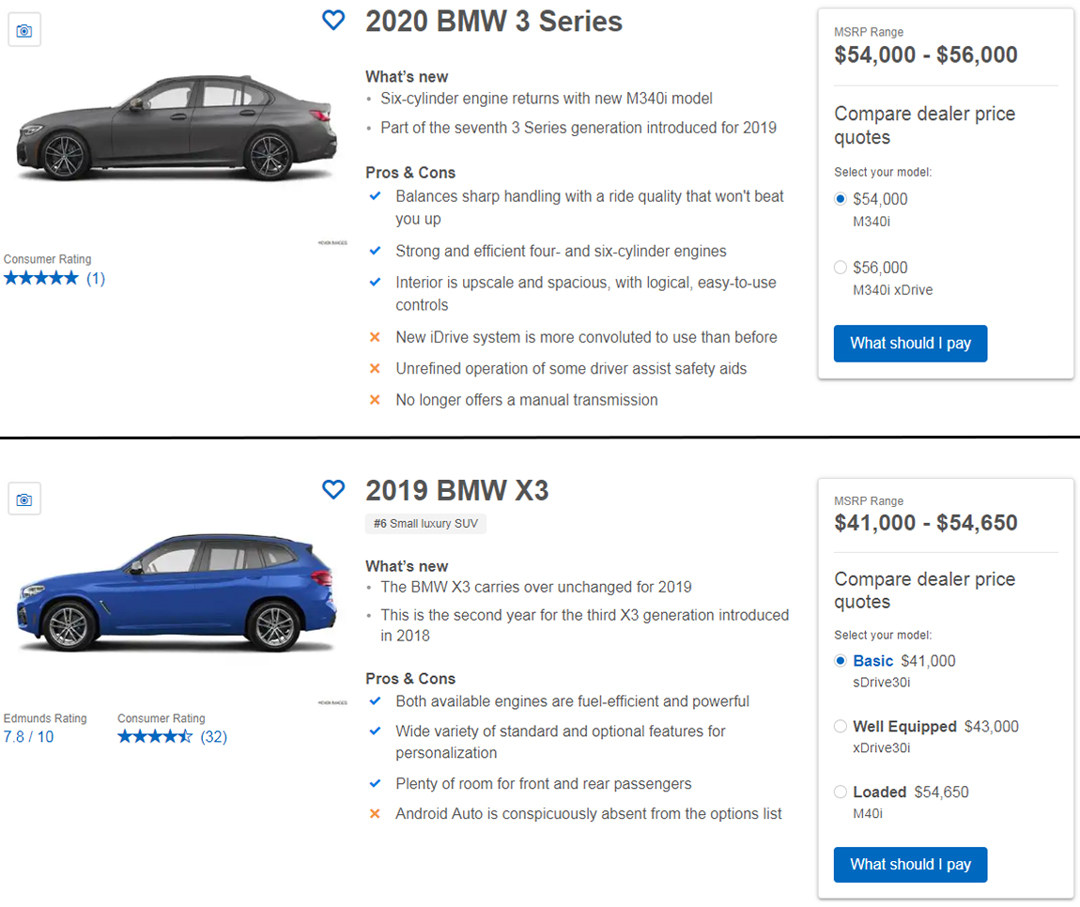Open the 2020 BMW 3 Series title link
Image resolution: width=1080 pixels, height=907 pixels.
point(493,21)
